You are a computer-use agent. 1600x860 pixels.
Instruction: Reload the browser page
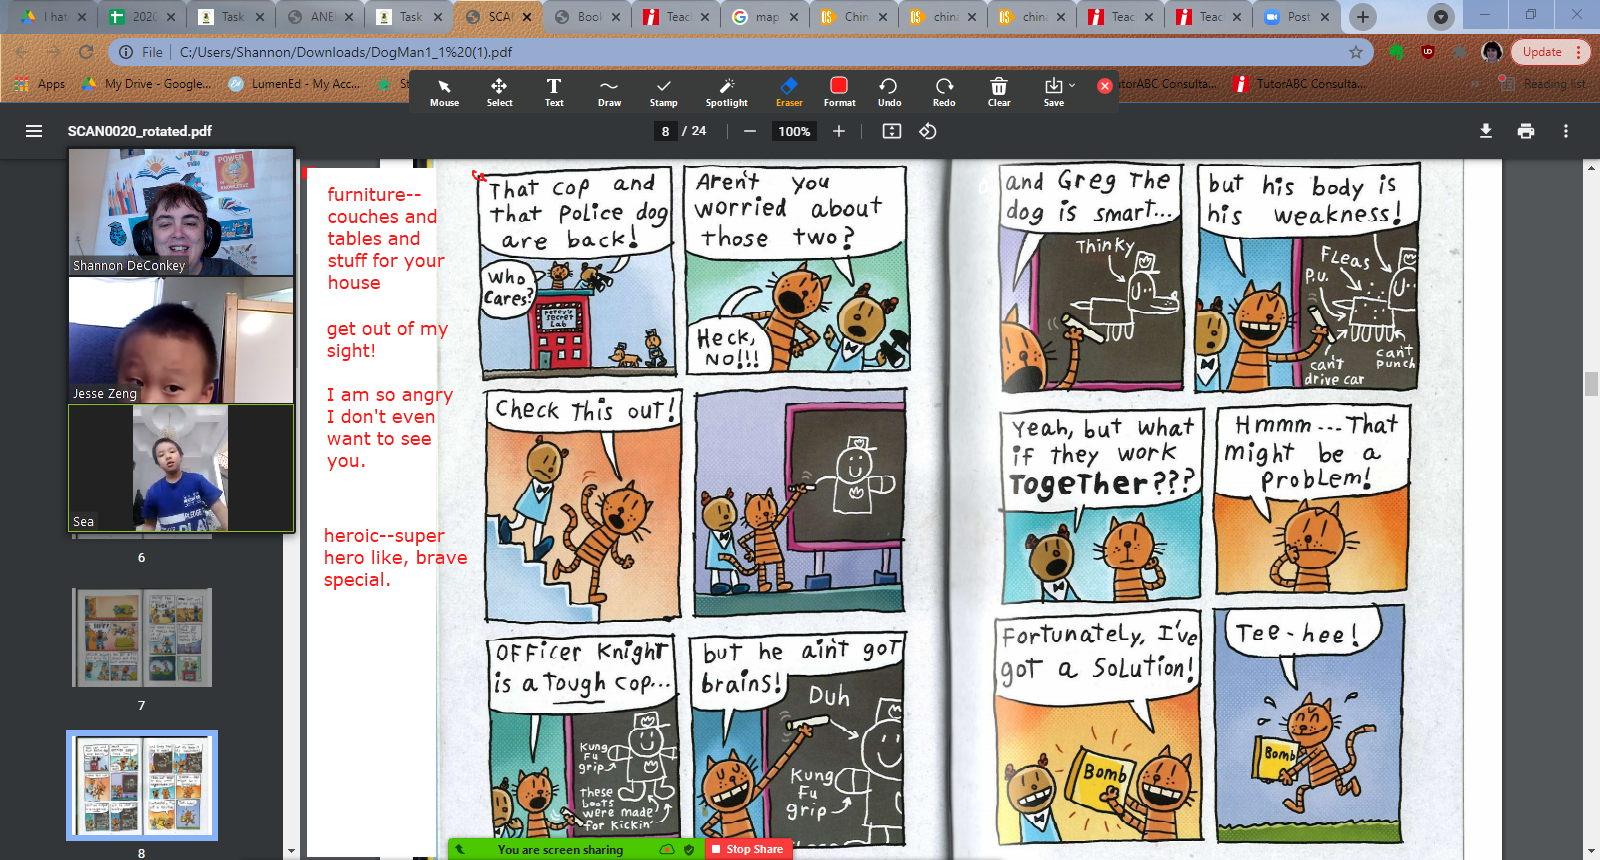pyautogui.click(x=86, y=52)
